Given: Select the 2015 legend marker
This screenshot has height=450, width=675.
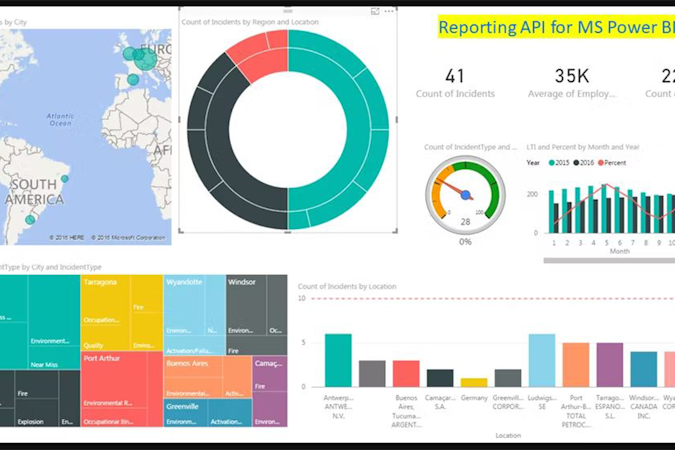Looking at the screenshot, I should (x=551, y=163).
